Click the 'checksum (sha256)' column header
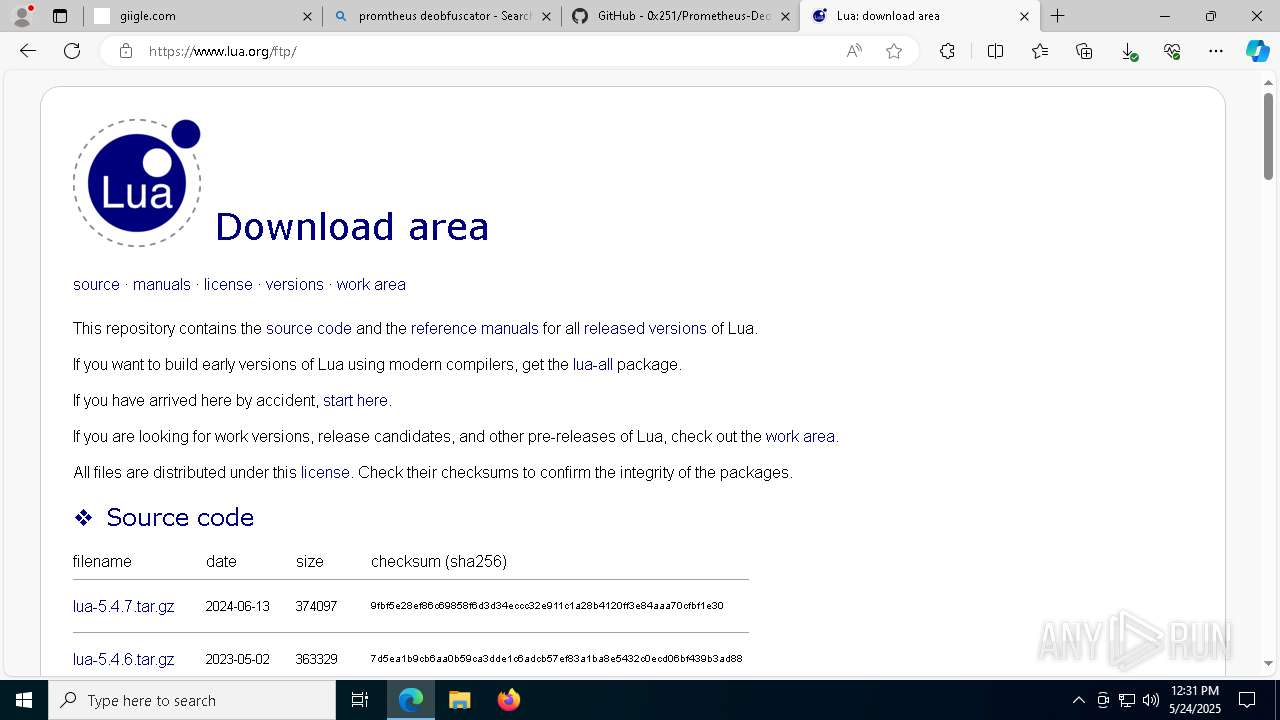Viewport: 1280px width, 720px height. (x=439, y=562)
